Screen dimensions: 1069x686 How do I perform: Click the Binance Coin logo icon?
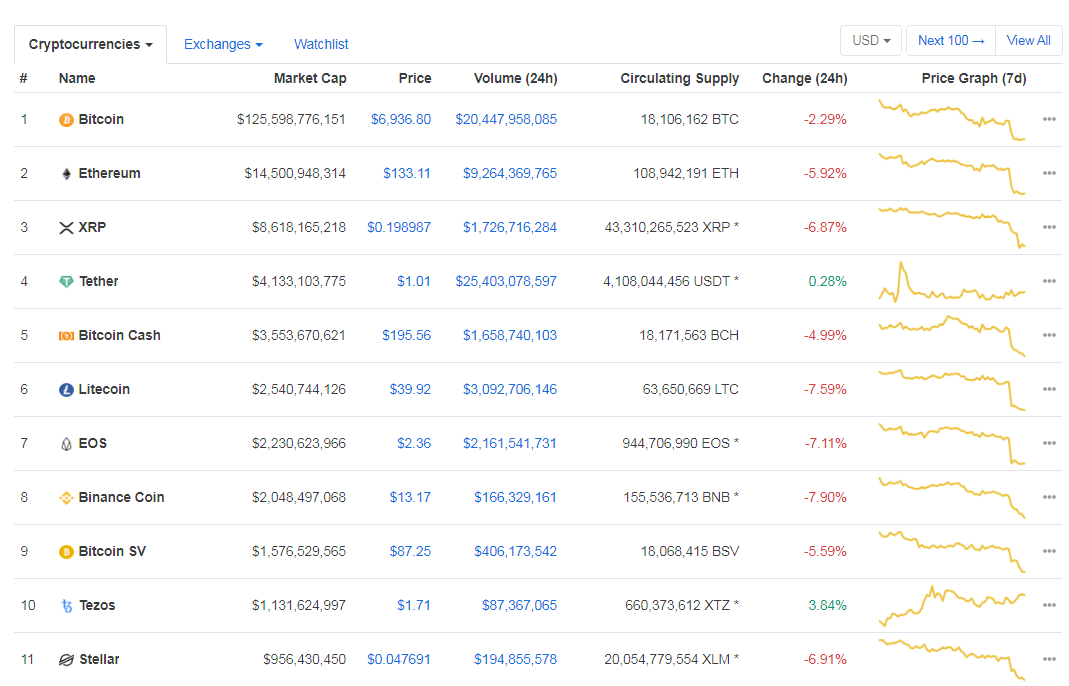tap(65, 497)
